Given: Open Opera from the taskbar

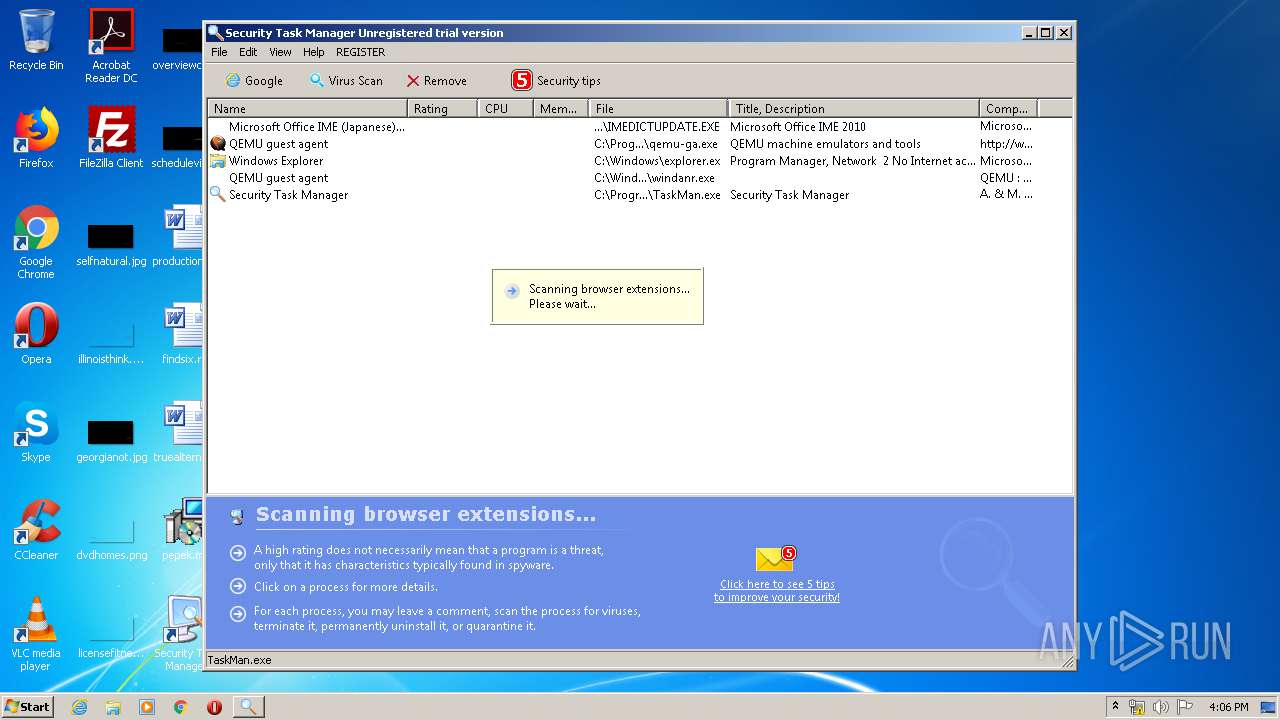Looking at the screenshot, I should pyautogui.click(x=214, y=707).
